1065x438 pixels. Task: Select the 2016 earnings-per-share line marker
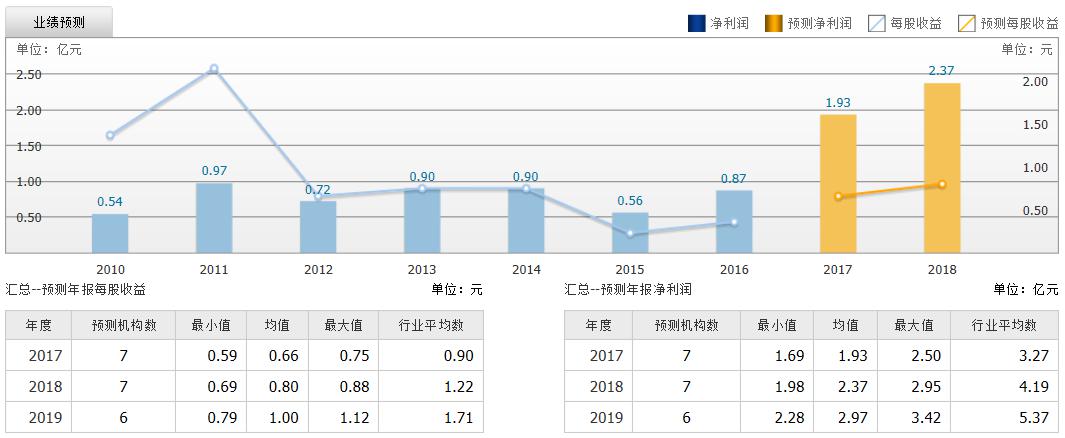coord(734,222)
